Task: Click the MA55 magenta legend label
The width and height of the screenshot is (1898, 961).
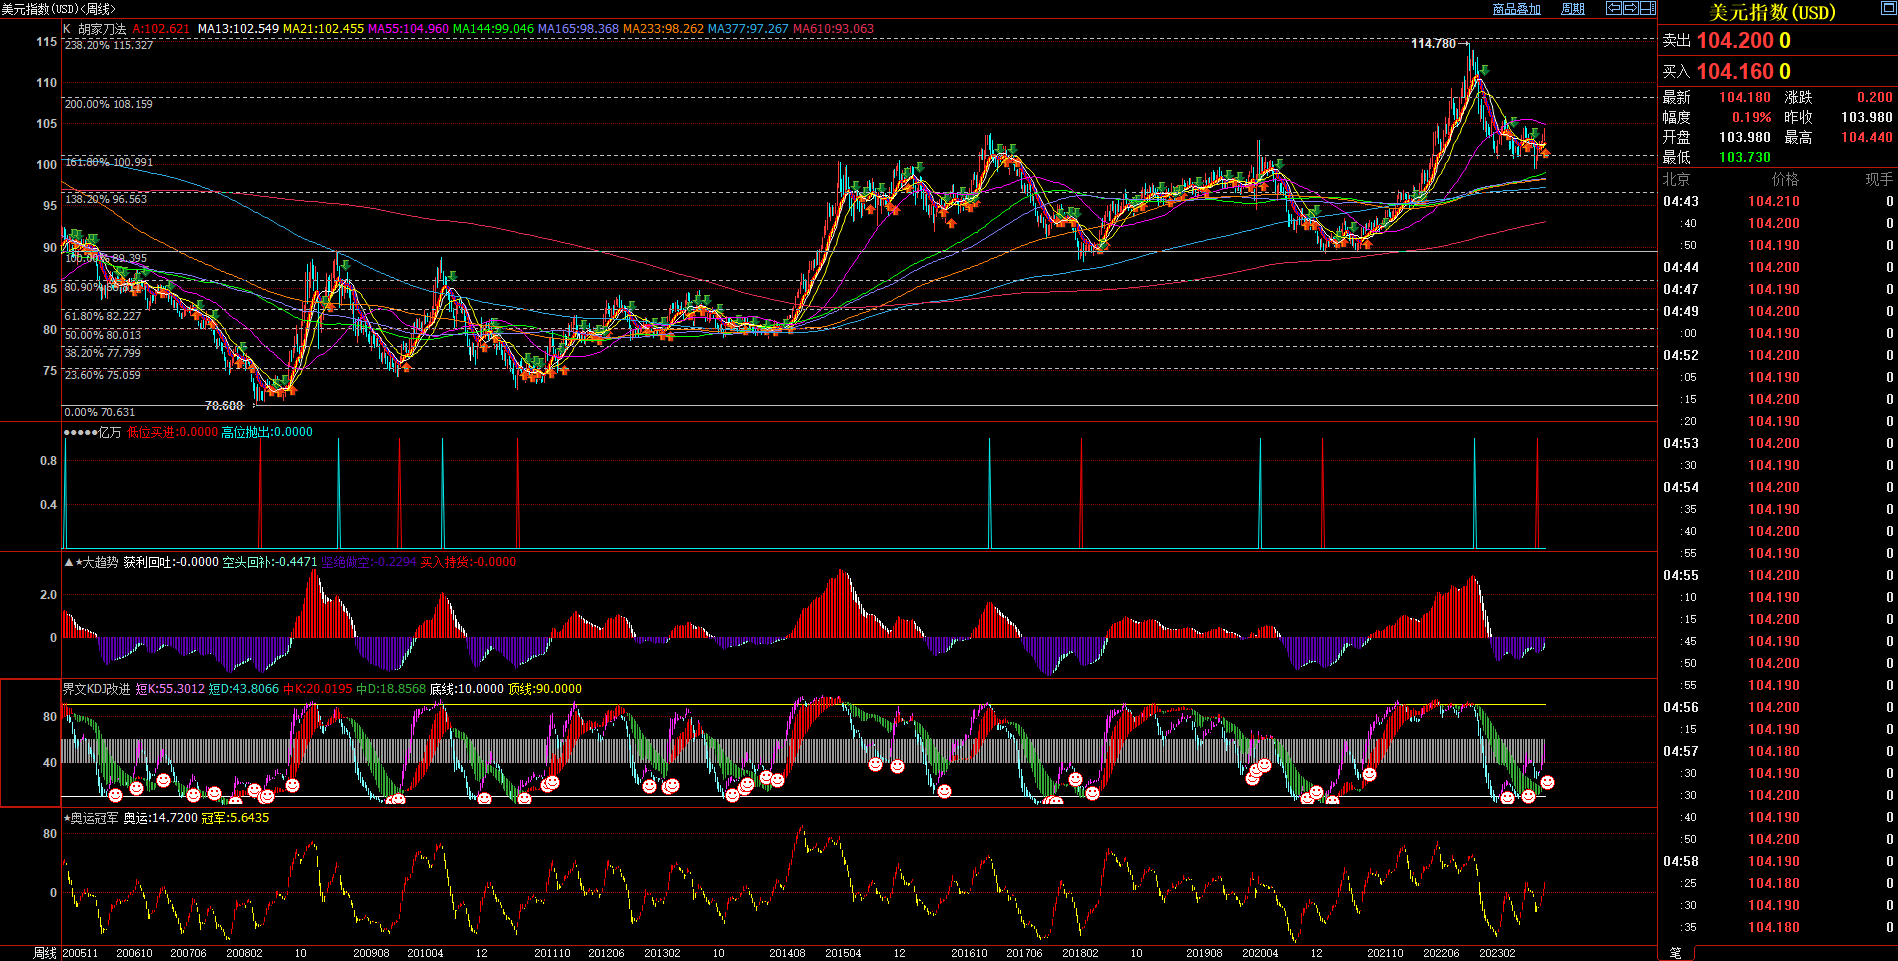Action: 408,29
